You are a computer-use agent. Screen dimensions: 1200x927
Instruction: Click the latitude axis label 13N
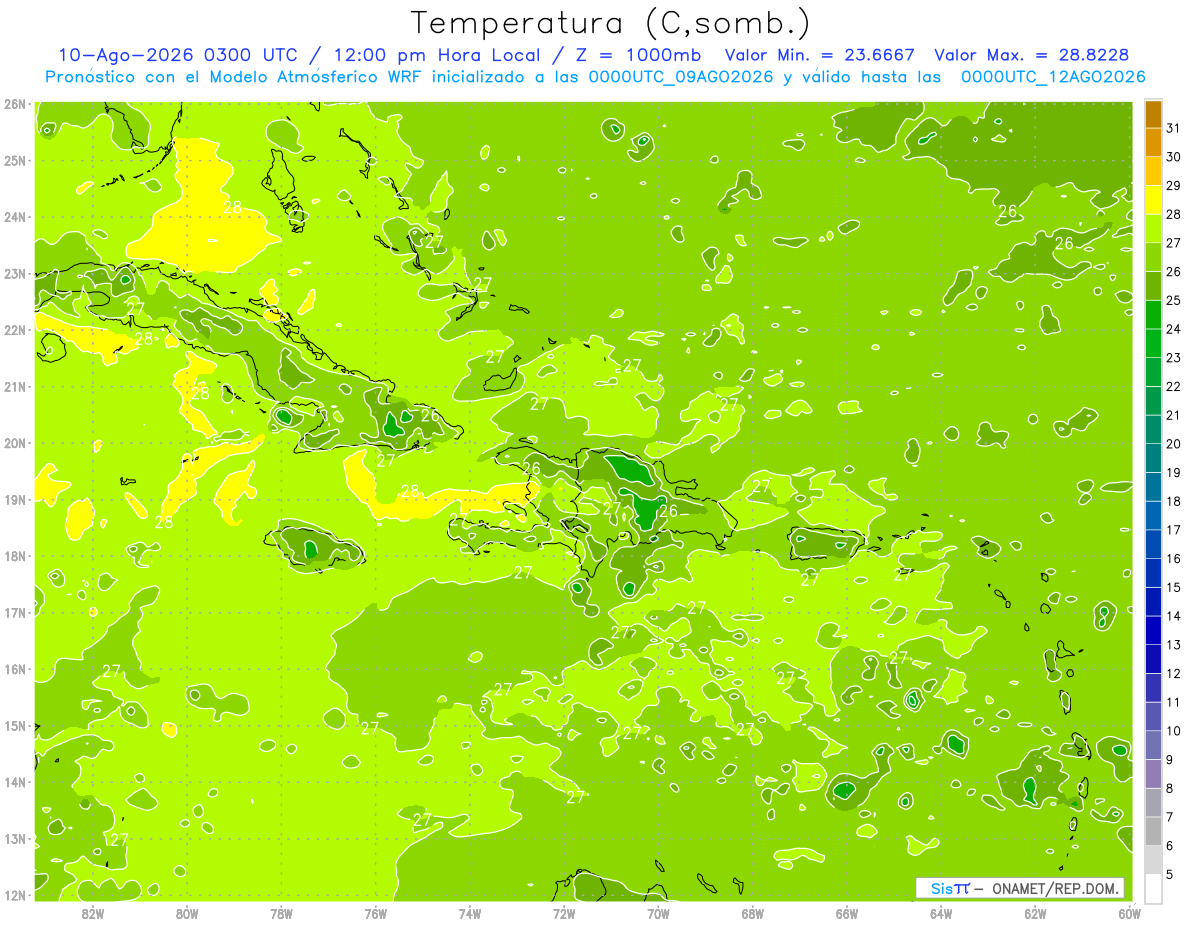[14, 839]
